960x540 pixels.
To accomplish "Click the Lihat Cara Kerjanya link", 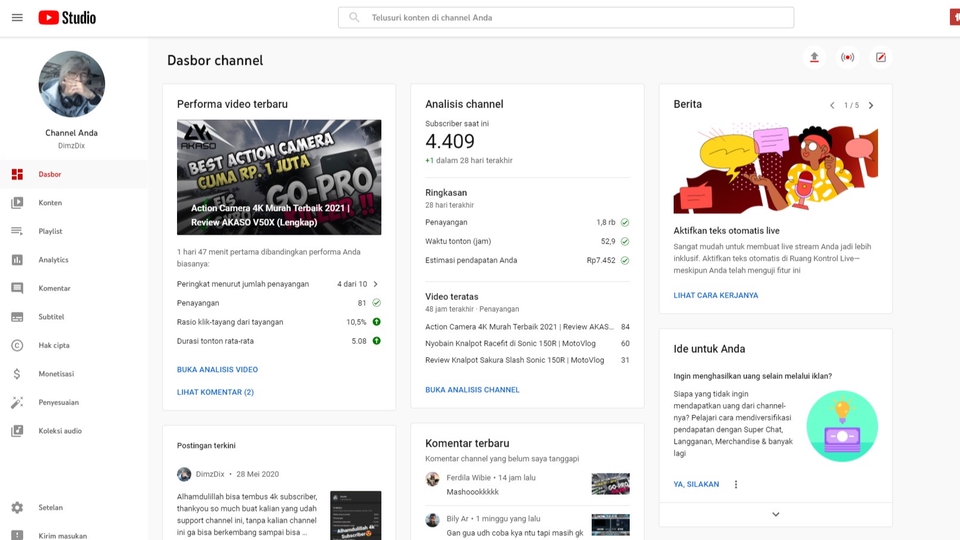I will (x=716, y=295).
